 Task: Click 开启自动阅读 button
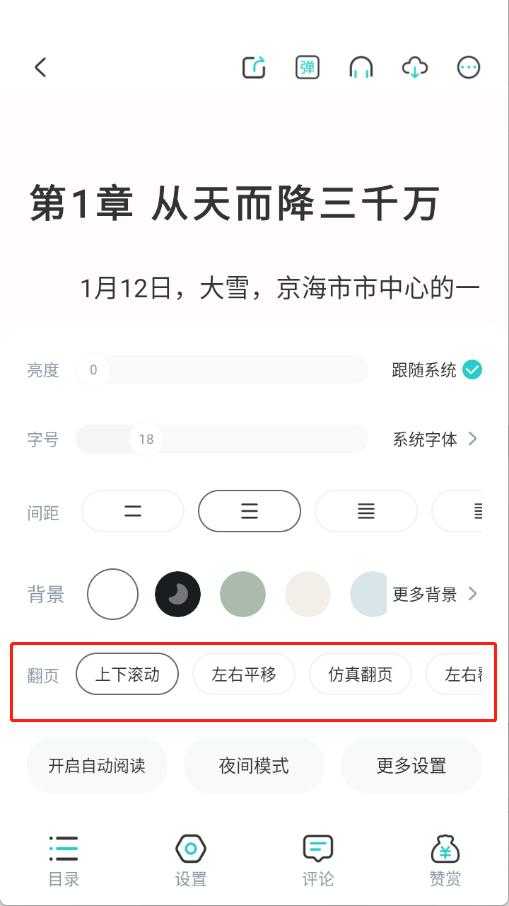click(x=97, y=766)
